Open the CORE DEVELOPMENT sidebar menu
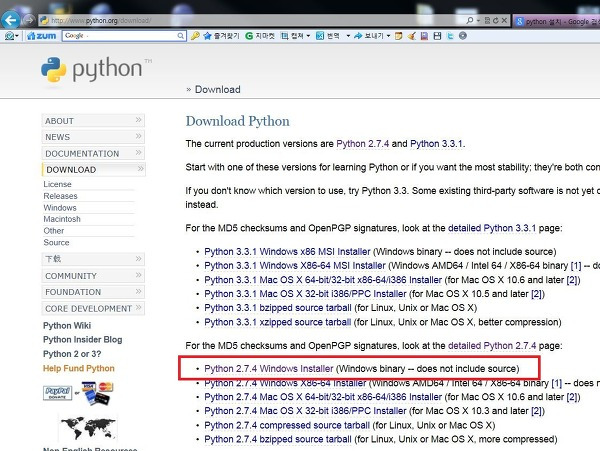The height and width of the screenshot is (451, 600). [x=93, y=308]
